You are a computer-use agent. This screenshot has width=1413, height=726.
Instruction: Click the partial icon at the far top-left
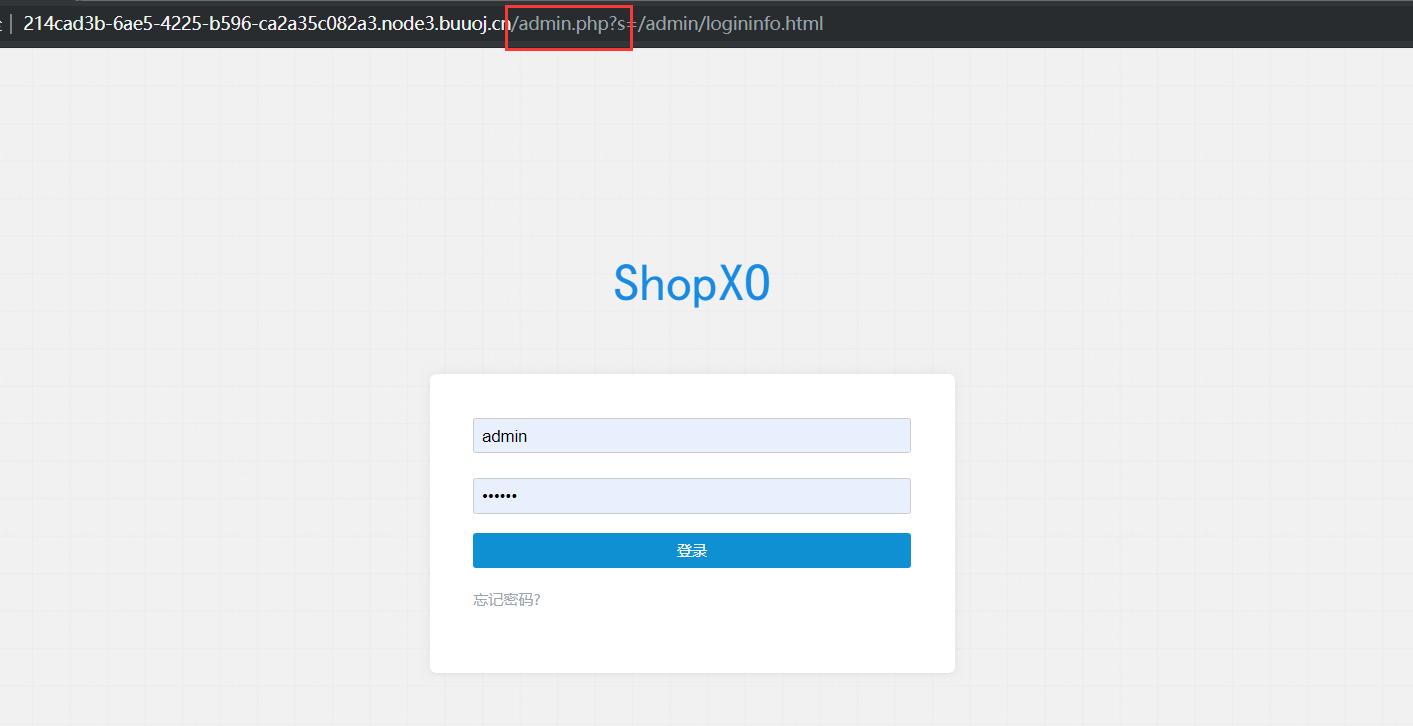3,24
